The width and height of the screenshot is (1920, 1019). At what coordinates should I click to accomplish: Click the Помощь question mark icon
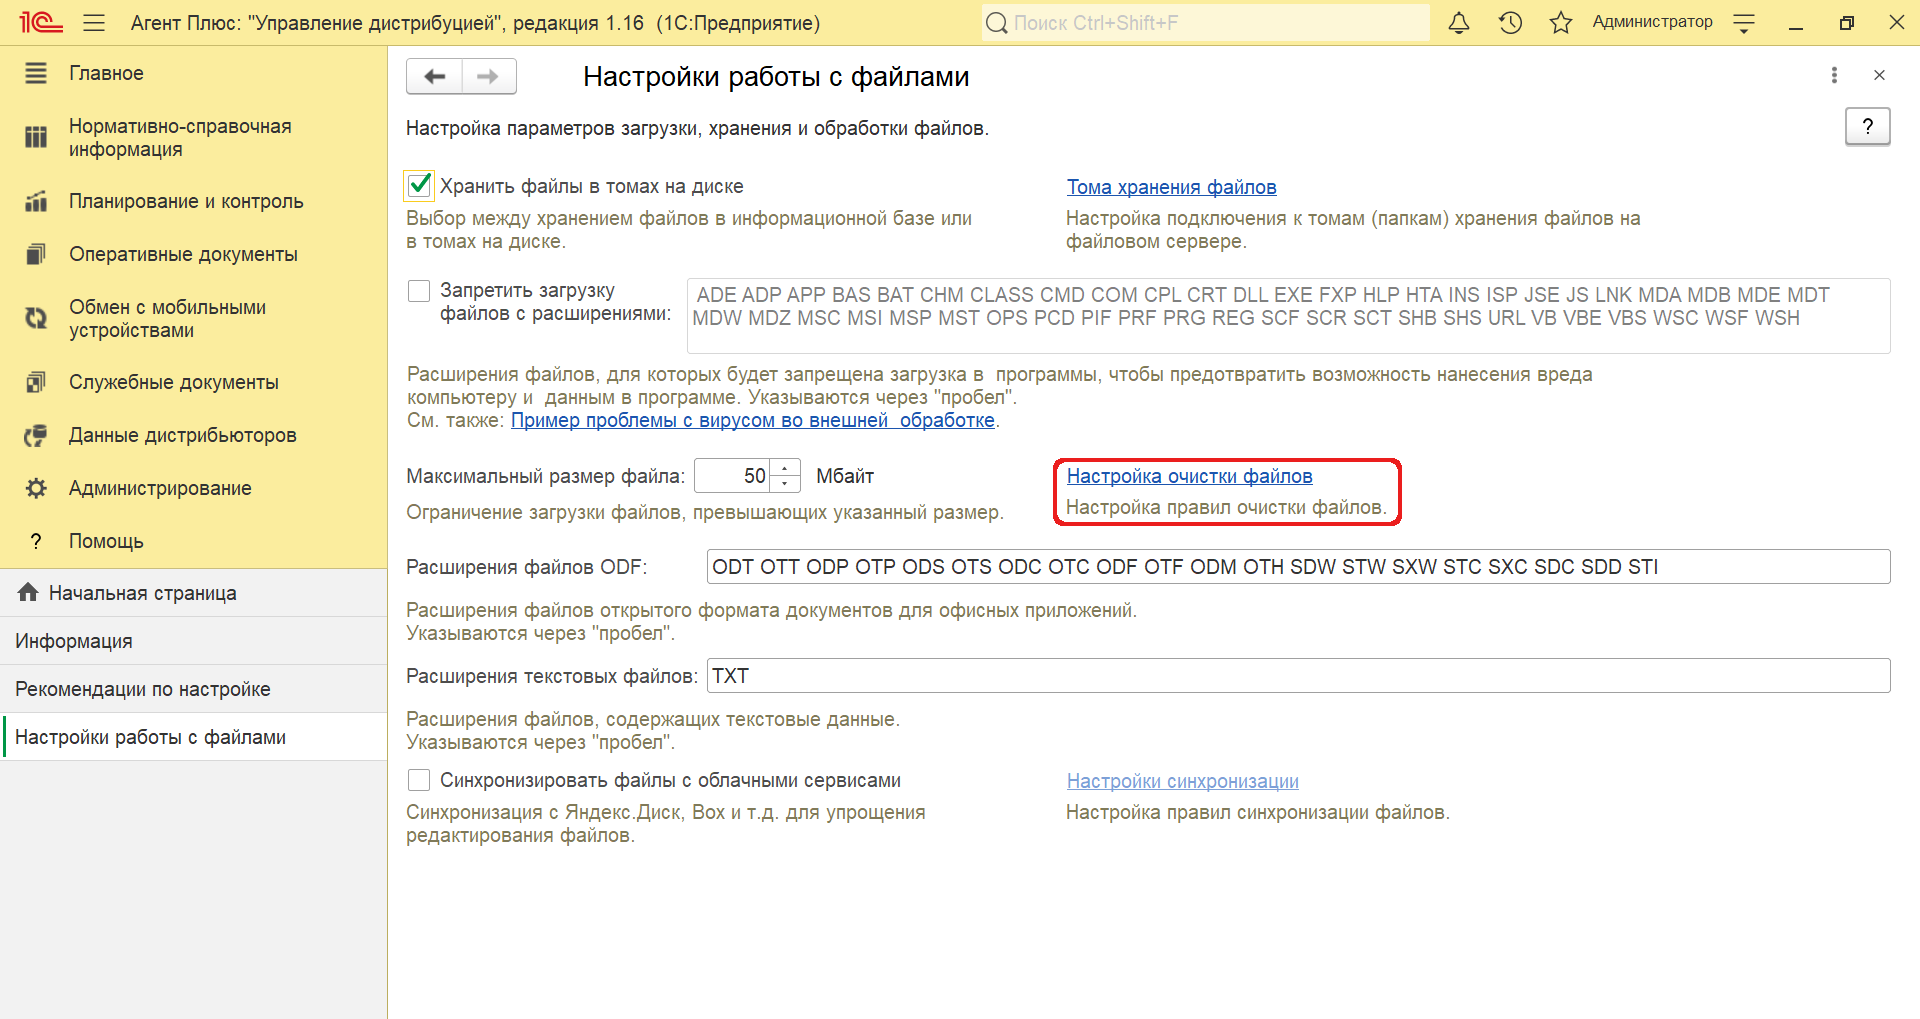36,541
